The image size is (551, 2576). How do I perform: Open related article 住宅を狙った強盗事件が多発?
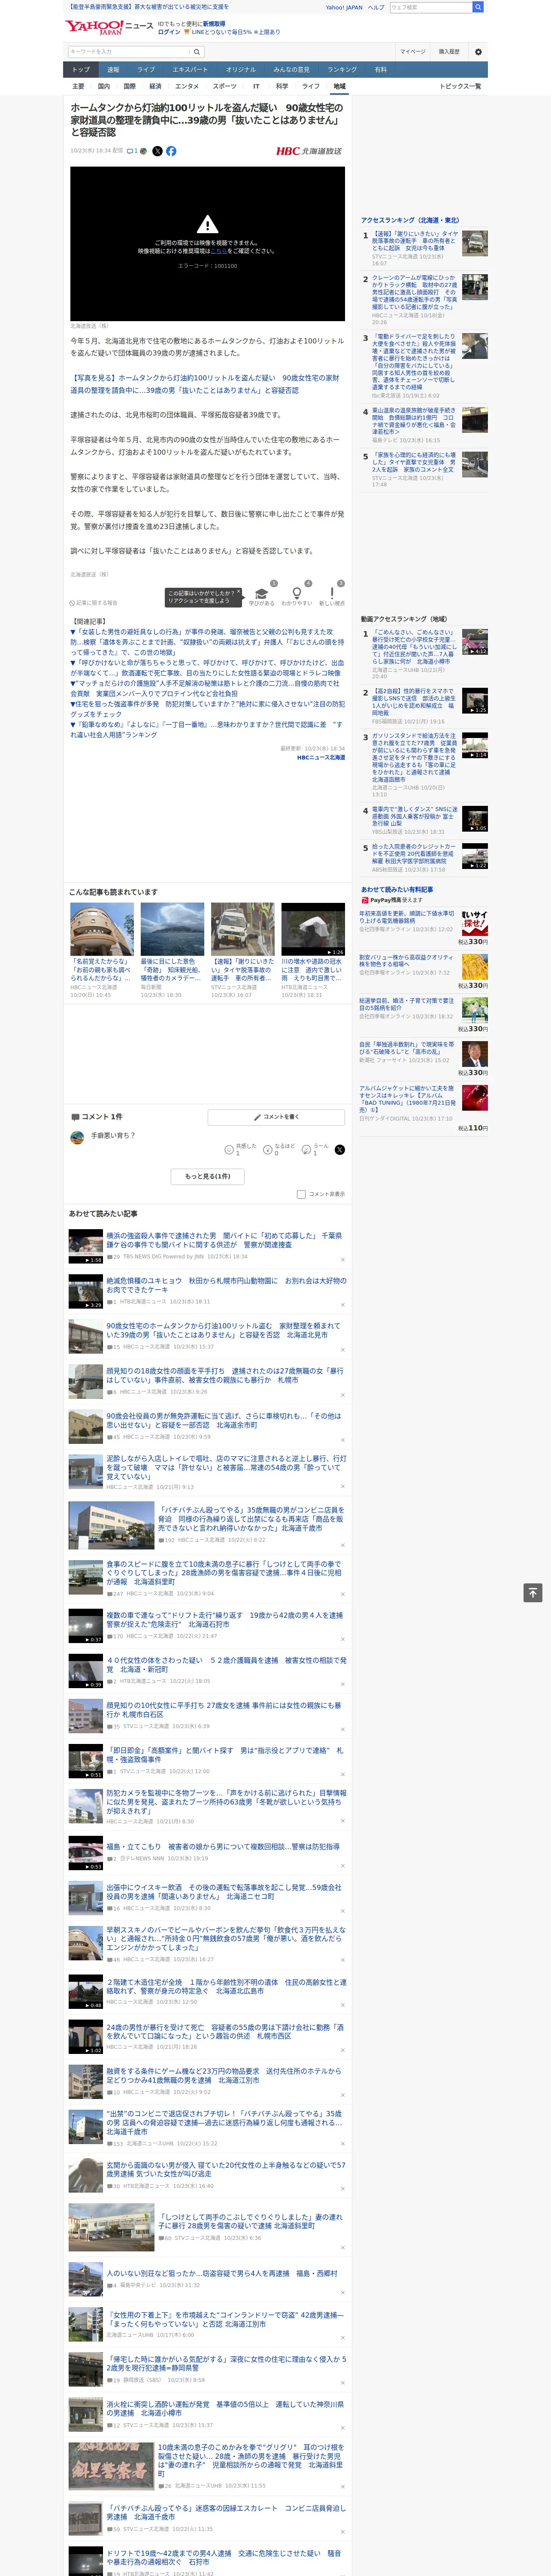pos(207,709)
